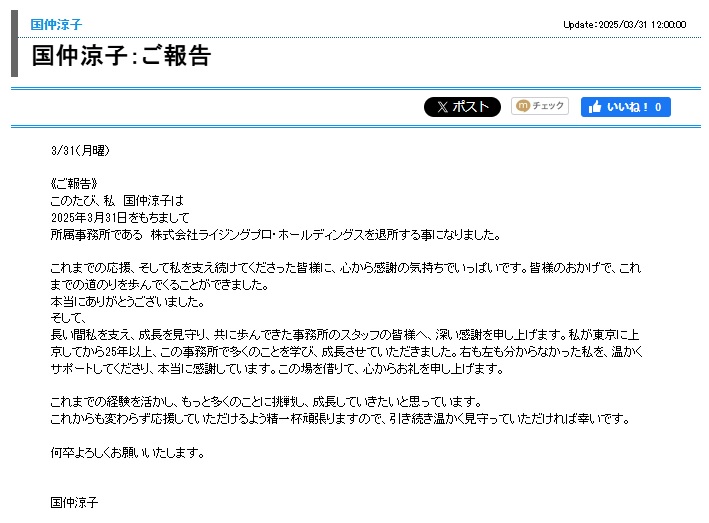
Task: Click the article title 国仲涼子:ご報告
Action: pyautogui.click(x=122, y=56)
